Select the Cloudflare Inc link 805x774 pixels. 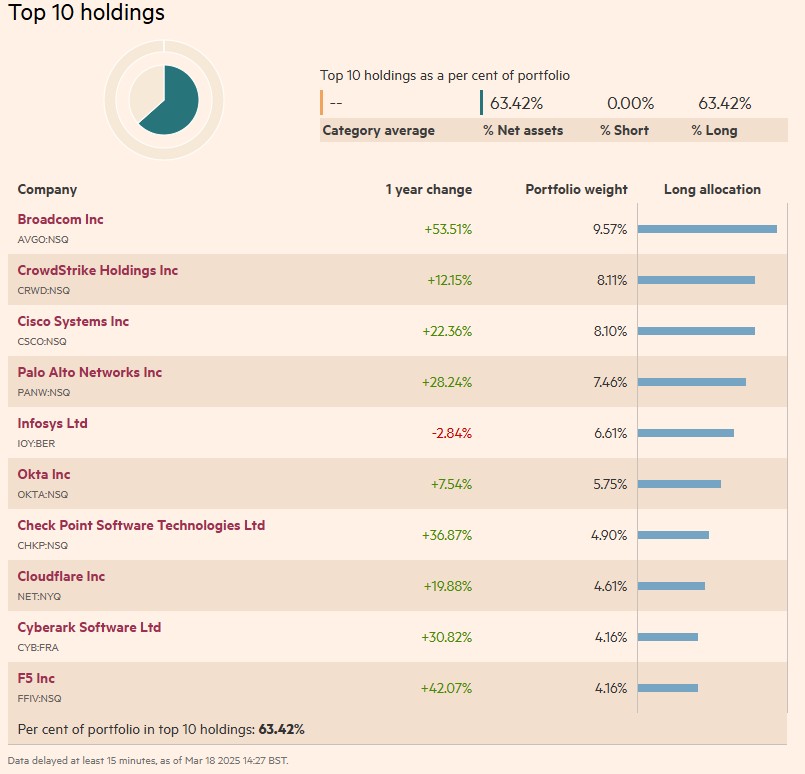(x=61, y=576)
